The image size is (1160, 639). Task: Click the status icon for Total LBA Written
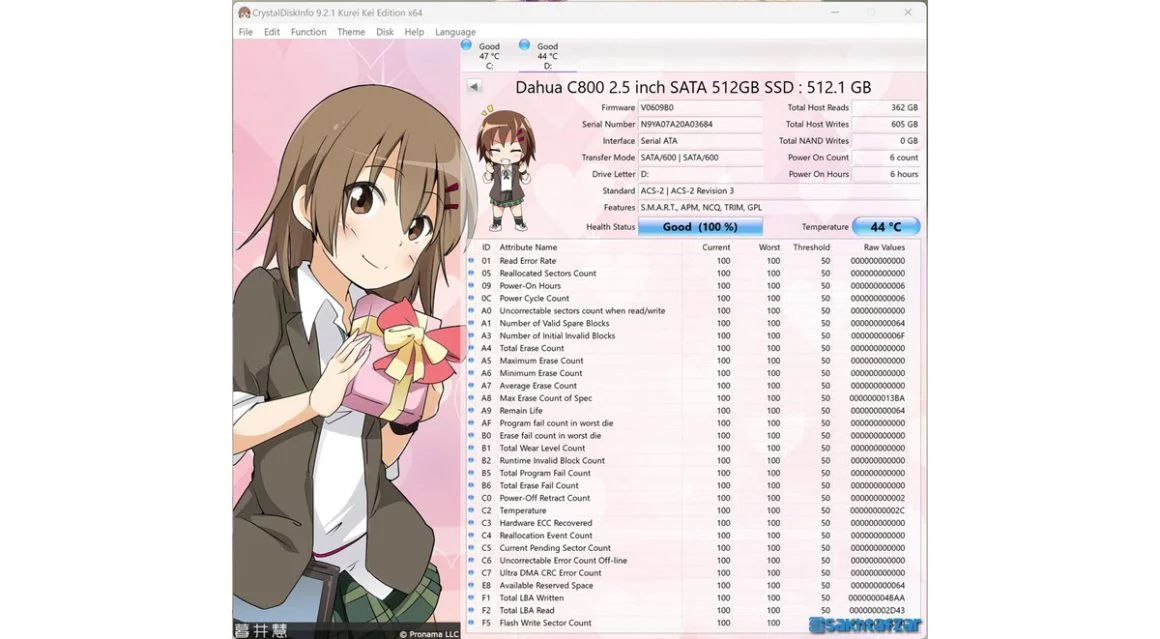point(471,598)
